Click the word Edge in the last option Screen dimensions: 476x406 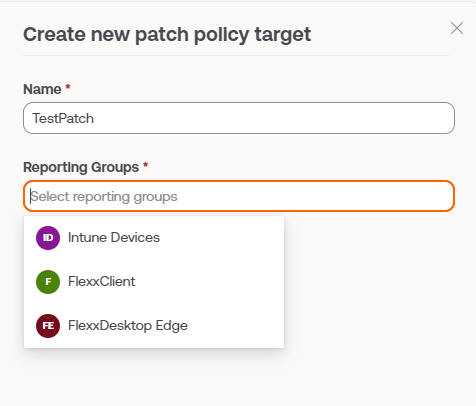tap(172, 326)
